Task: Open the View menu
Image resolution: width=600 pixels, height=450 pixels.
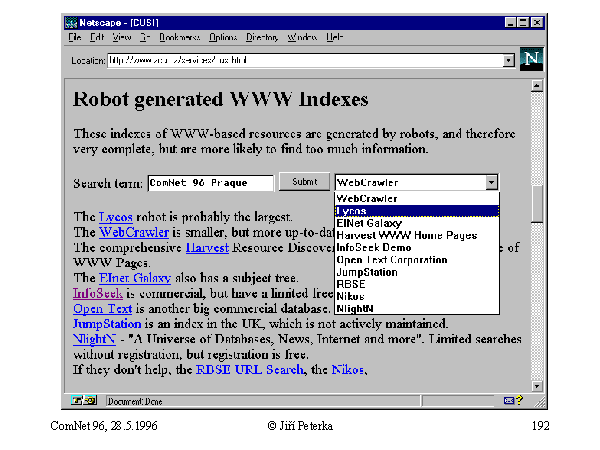Action: (x=122, y=37)
